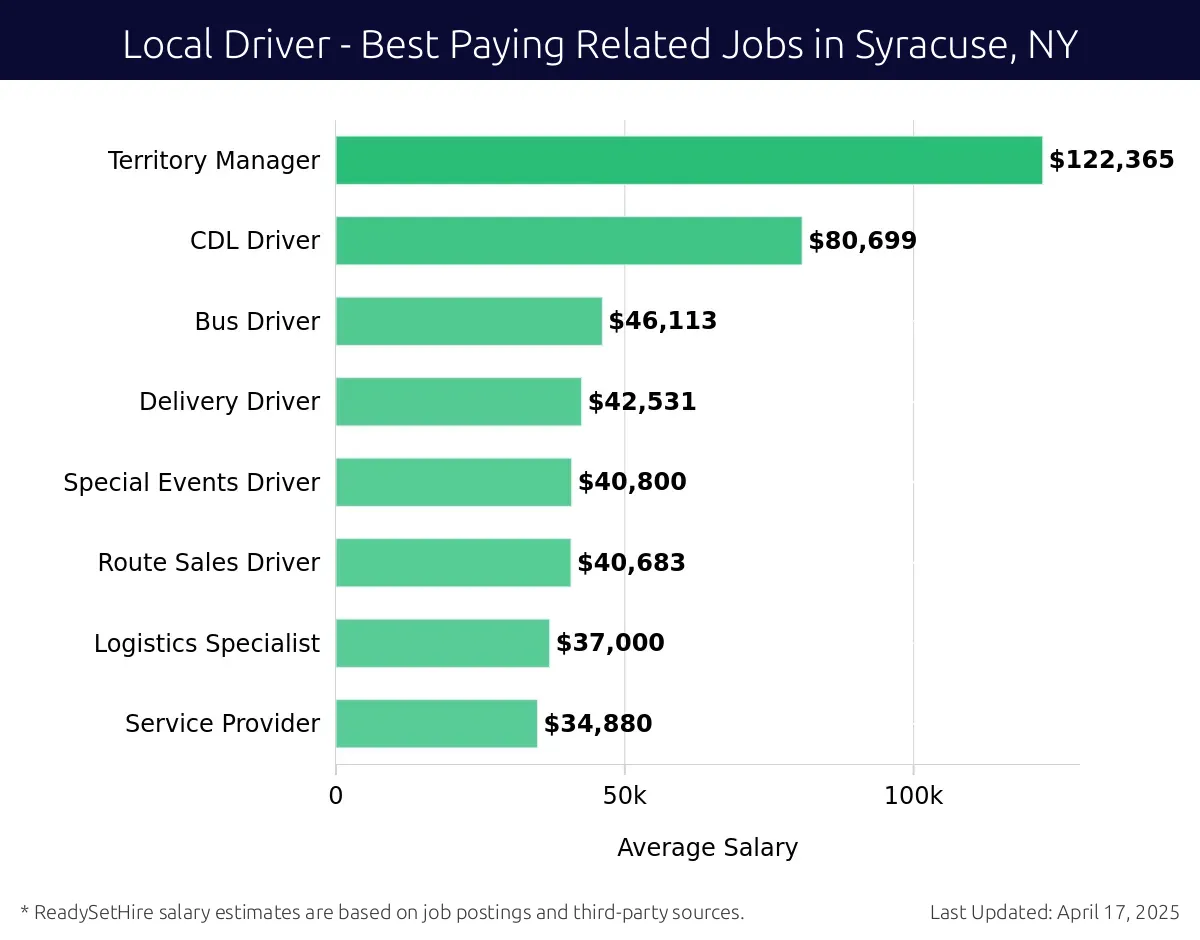Select the 'Special Events Driver' label
The height and width of the screenshot is (940, 1200).
[192, 483]
